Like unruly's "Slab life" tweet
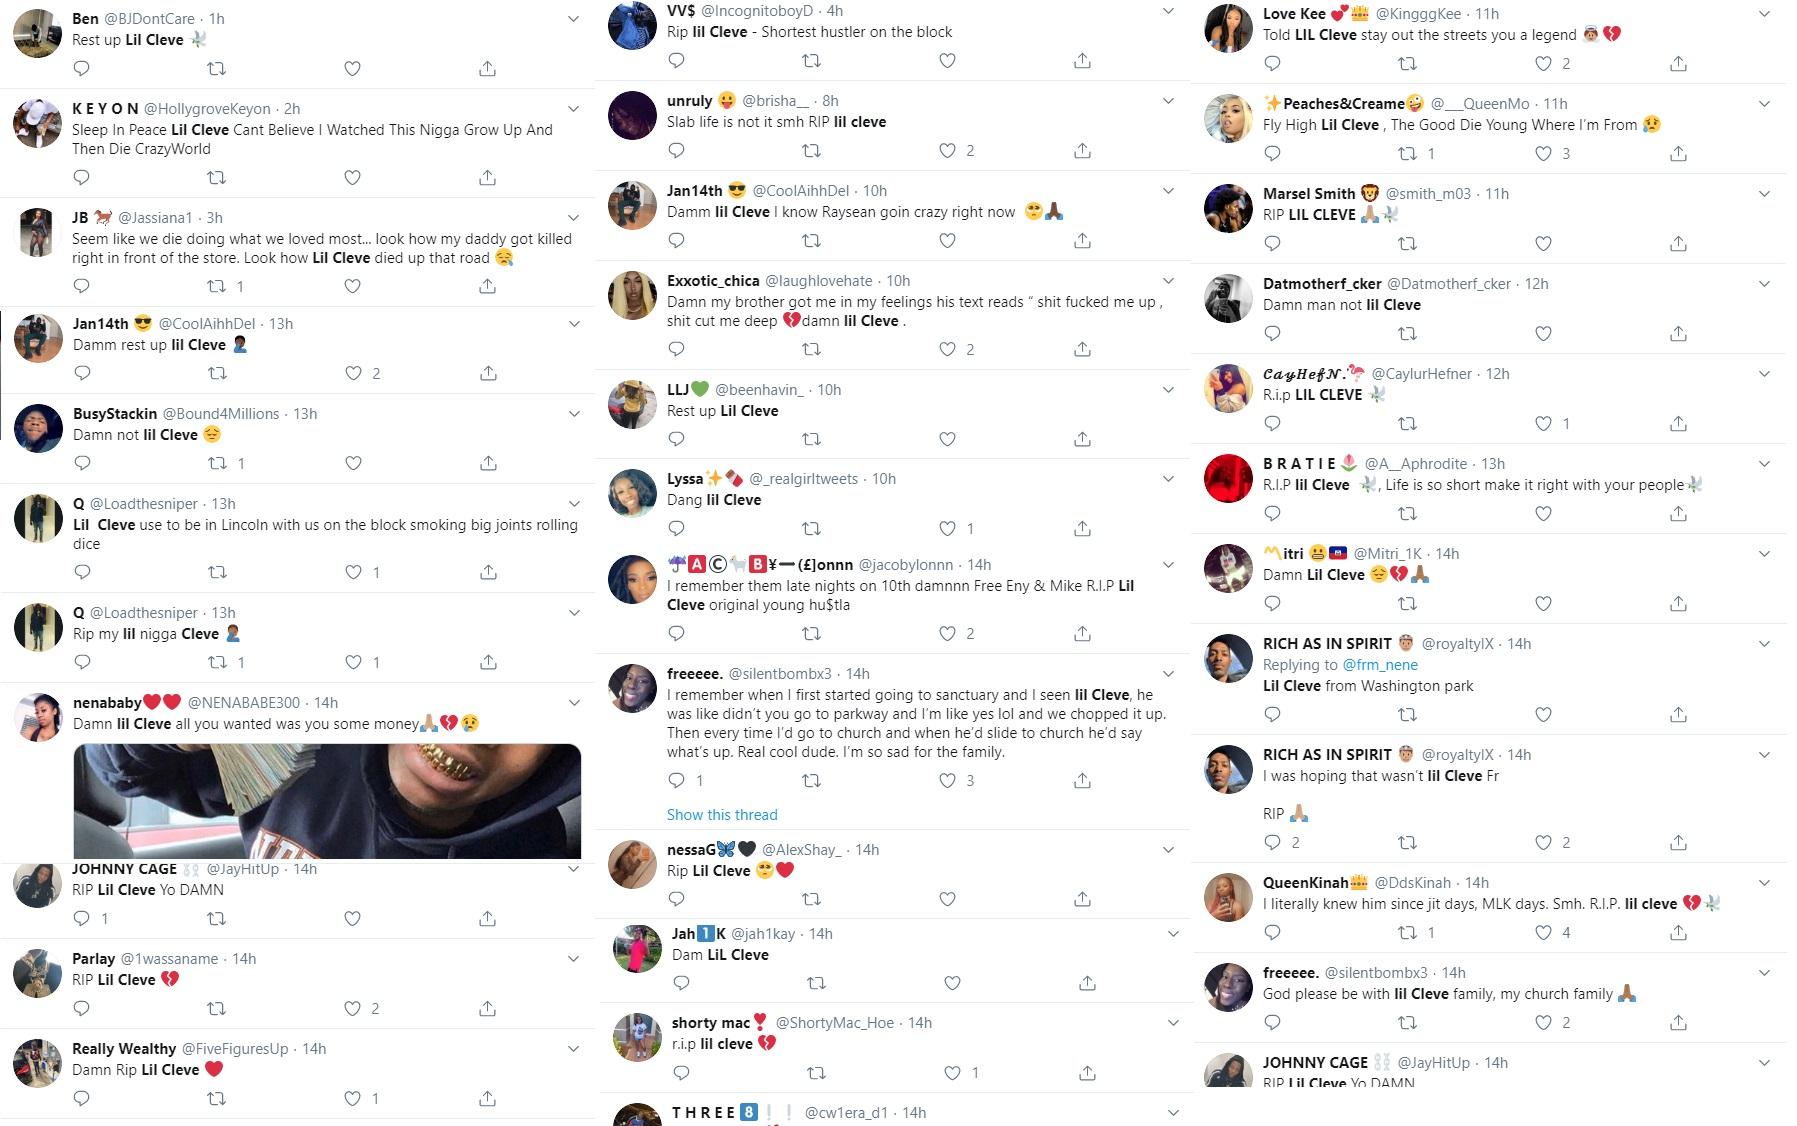 tap(947, 151)
